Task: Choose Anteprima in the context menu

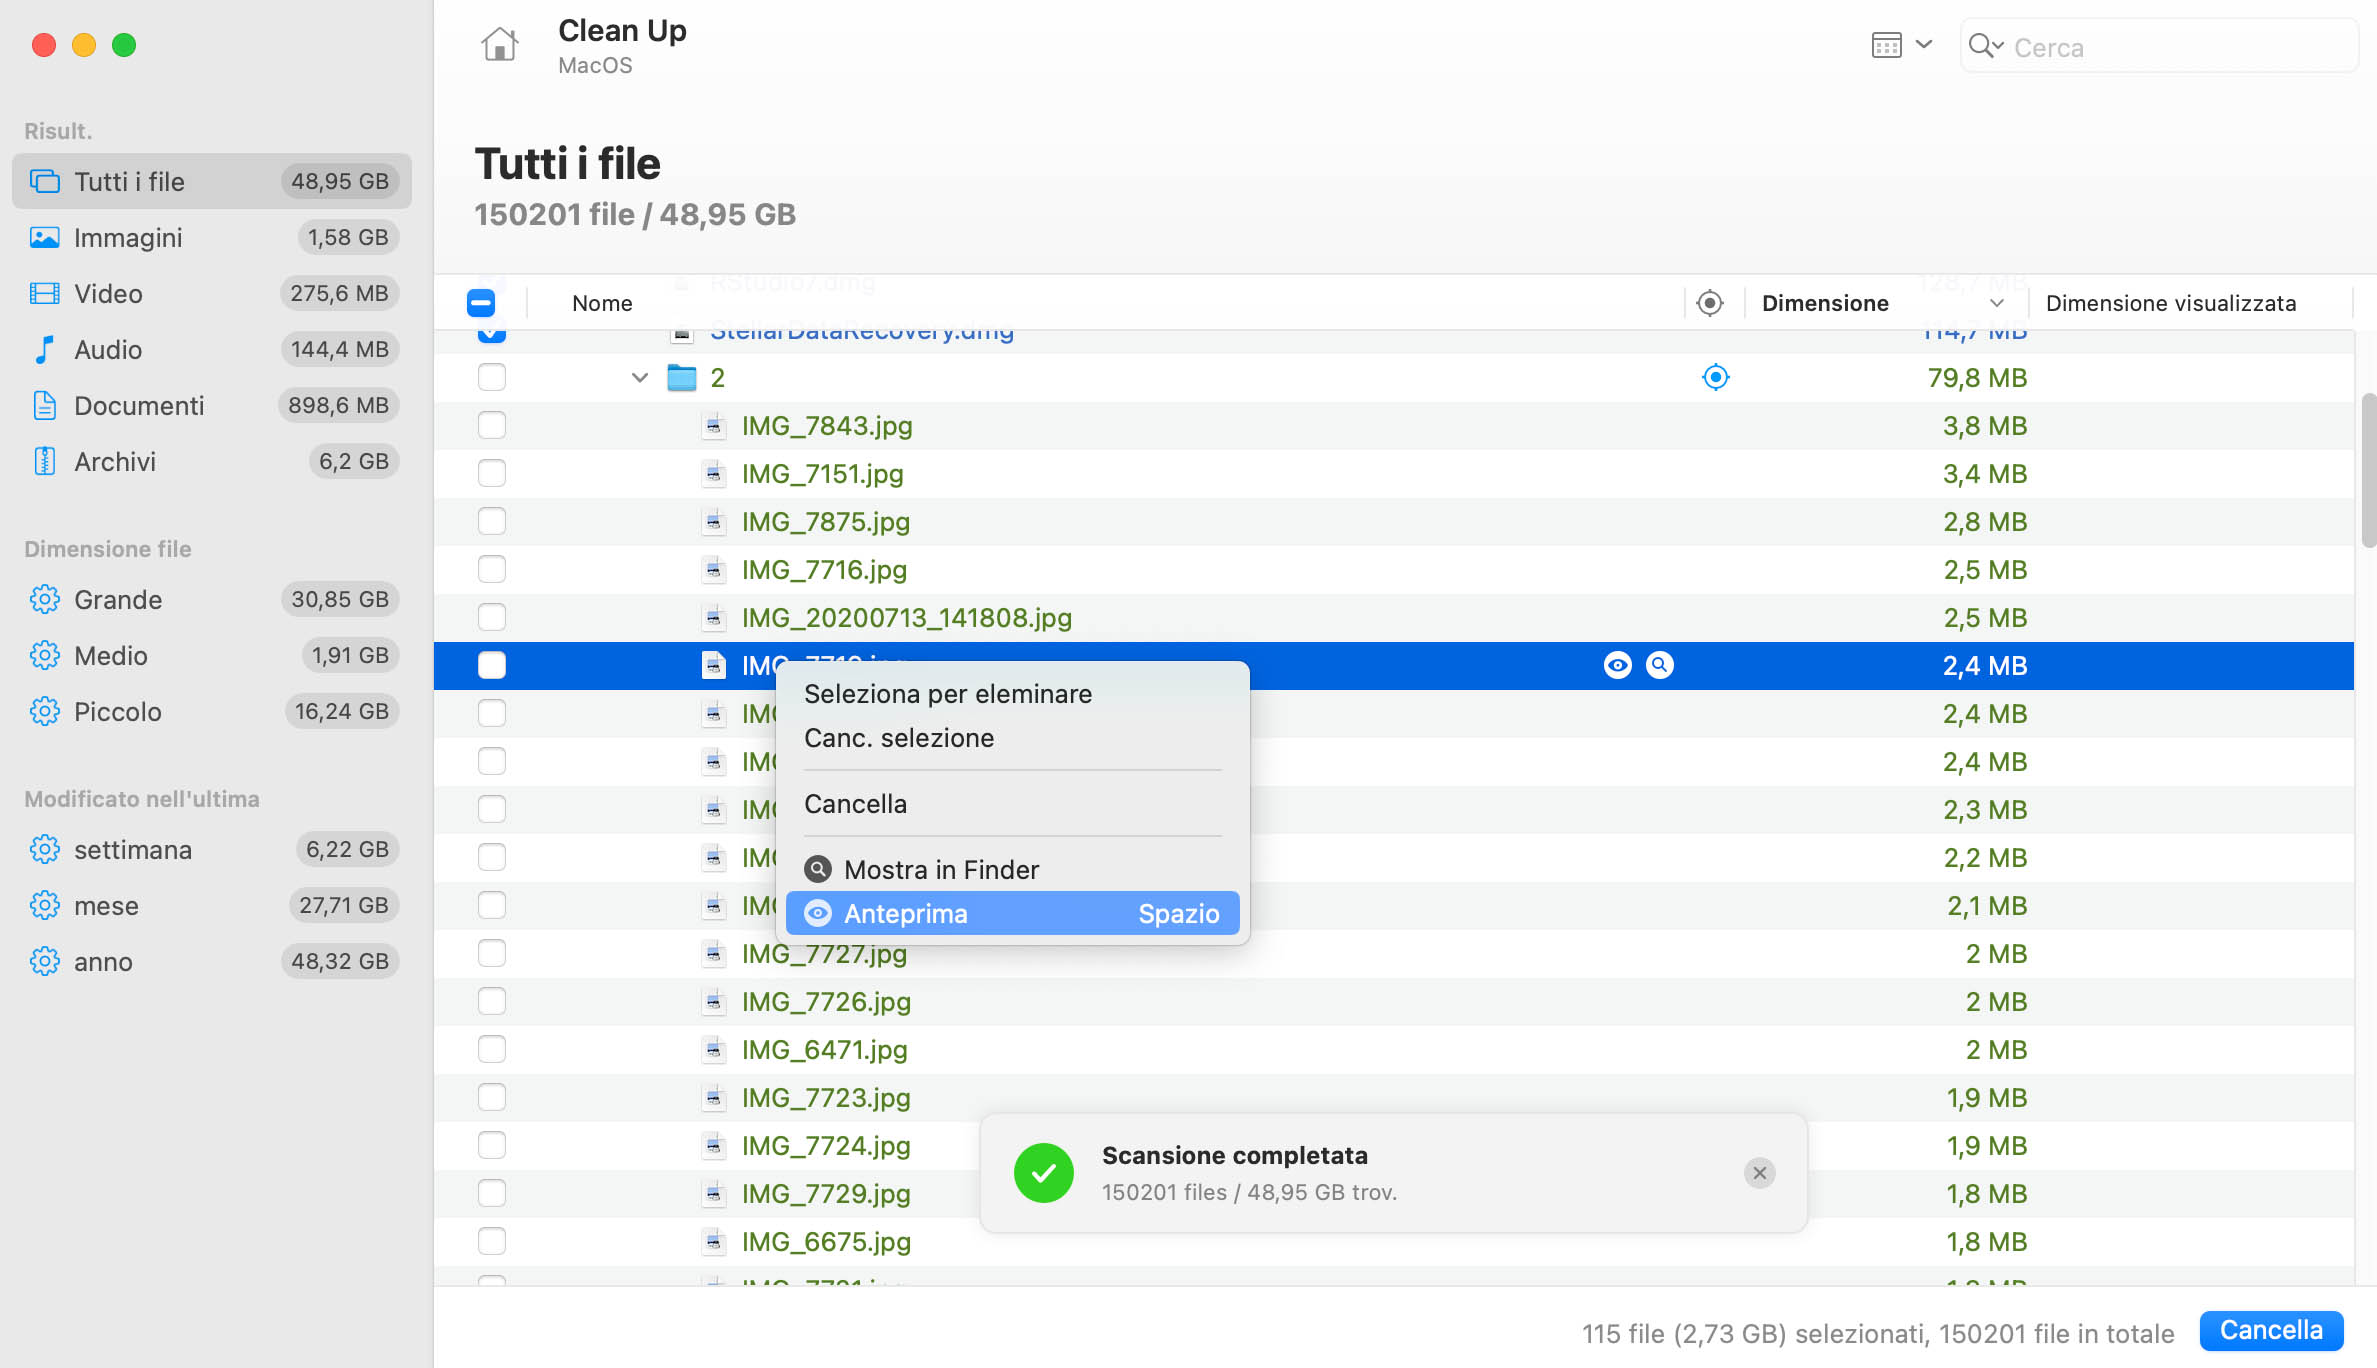Action: pos(1013,913)
